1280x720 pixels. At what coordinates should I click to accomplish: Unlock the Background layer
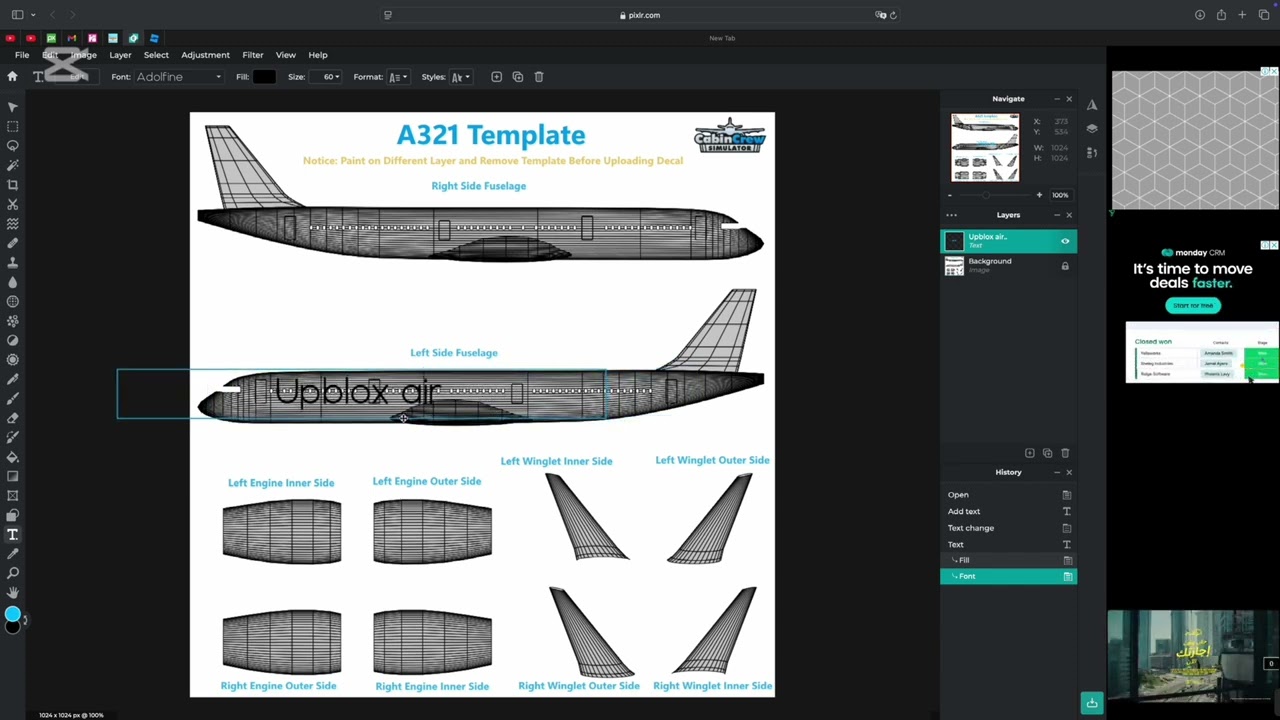(1065, 266)
